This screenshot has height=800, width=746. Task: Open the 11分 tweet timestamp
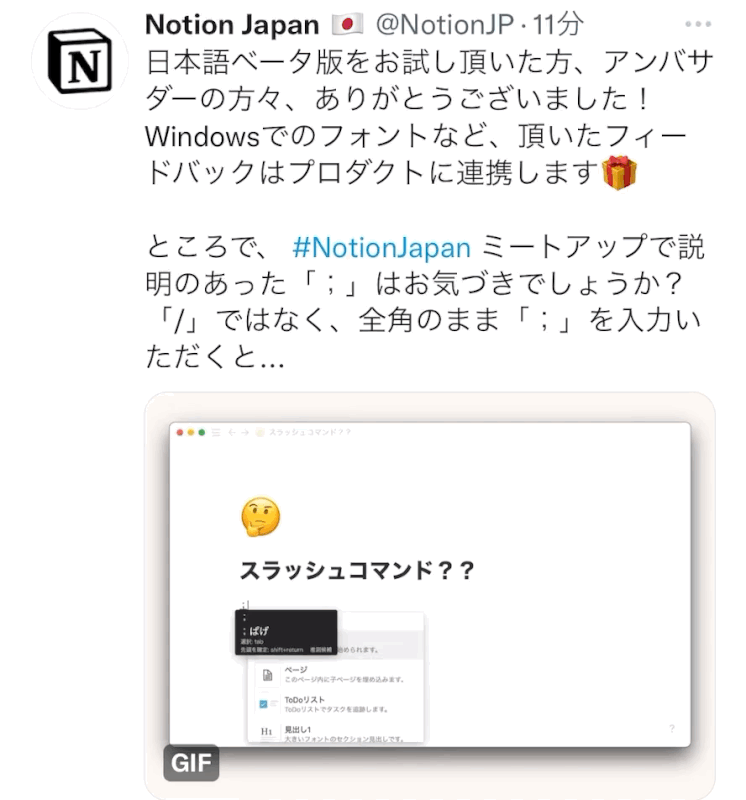(558, 24)
